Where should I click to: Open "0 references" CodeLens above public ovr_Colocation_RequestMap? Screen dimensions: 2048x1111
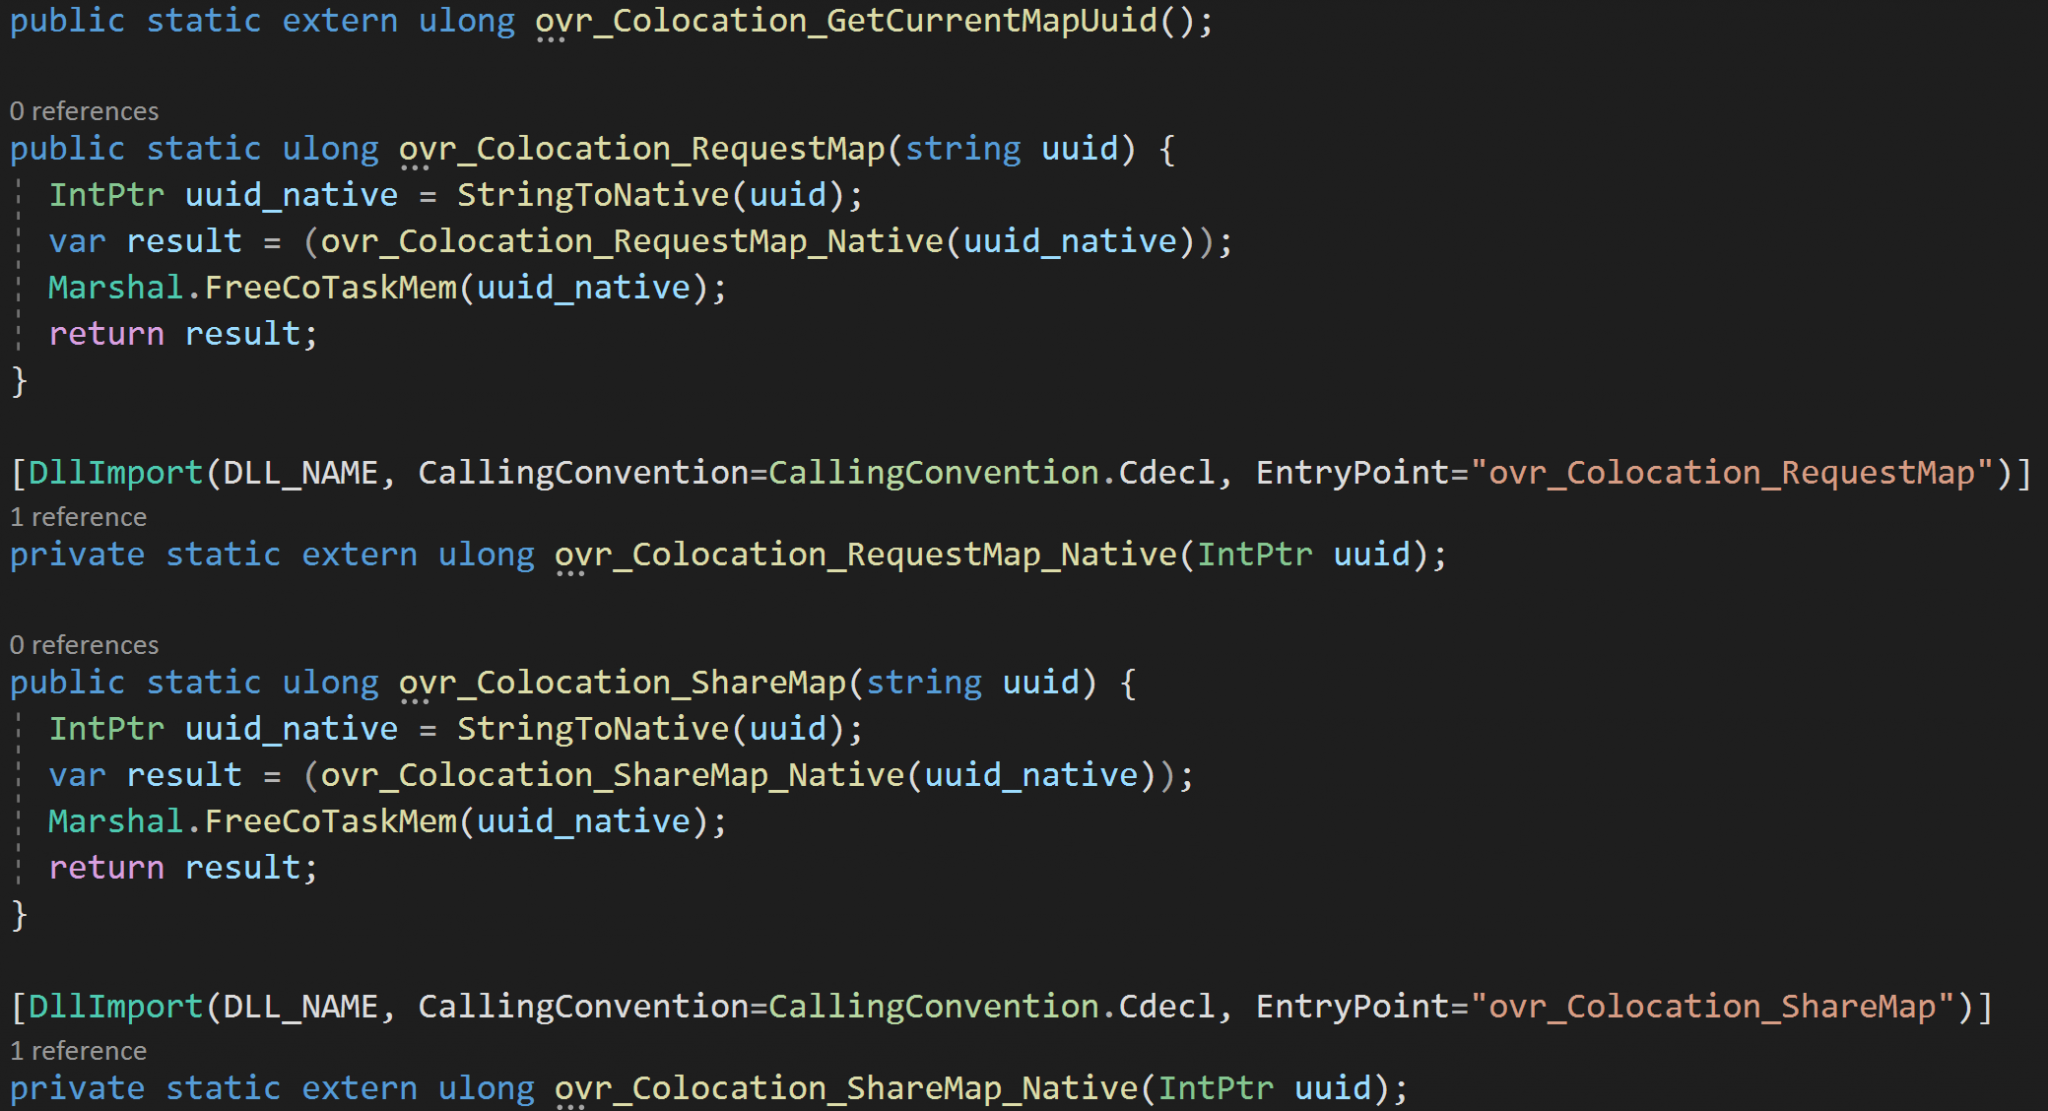pyautogui.click(x=84, y=111)
